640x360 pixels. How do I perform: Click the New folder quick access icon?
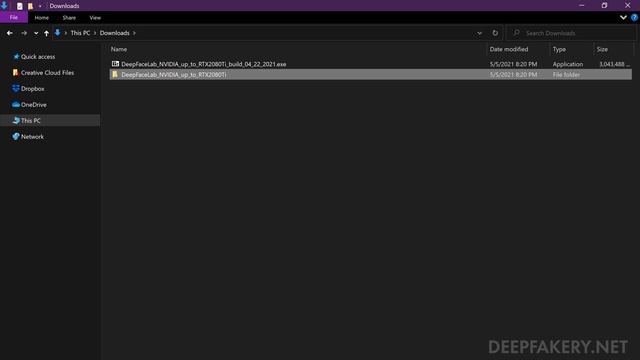[x=30, y=6]
